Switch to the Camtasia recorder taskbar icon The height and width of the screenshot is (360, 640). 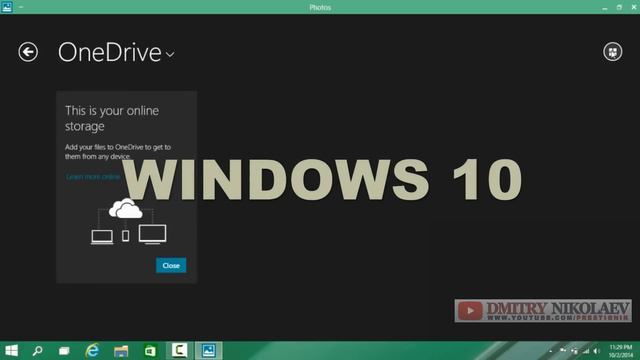click(x=179, y=351)
